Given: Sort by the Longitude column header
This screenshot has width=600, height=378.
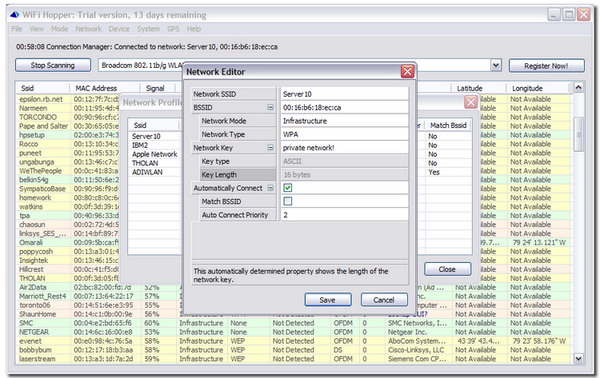Looking at the screenshot, I should click(538, 88).
